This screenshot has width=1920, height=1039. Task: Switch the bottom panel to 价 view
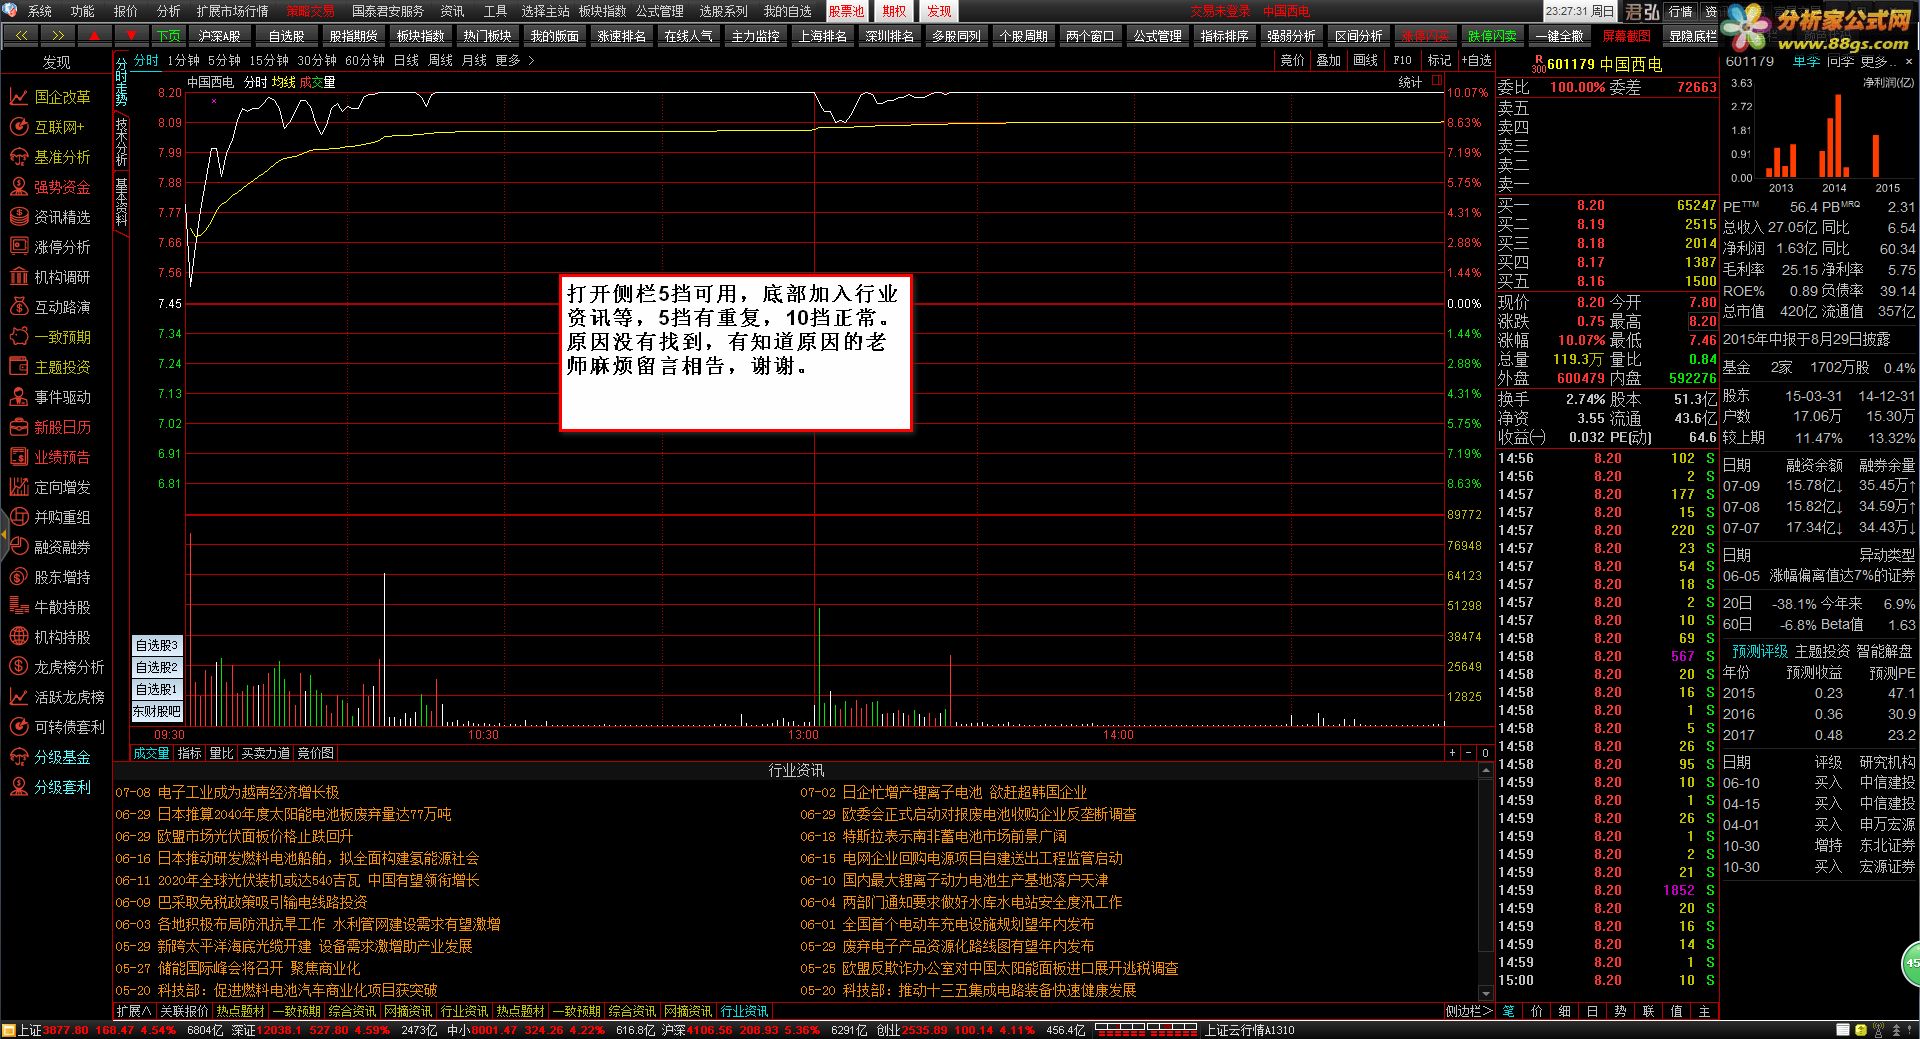(x=1537, y=1011)
